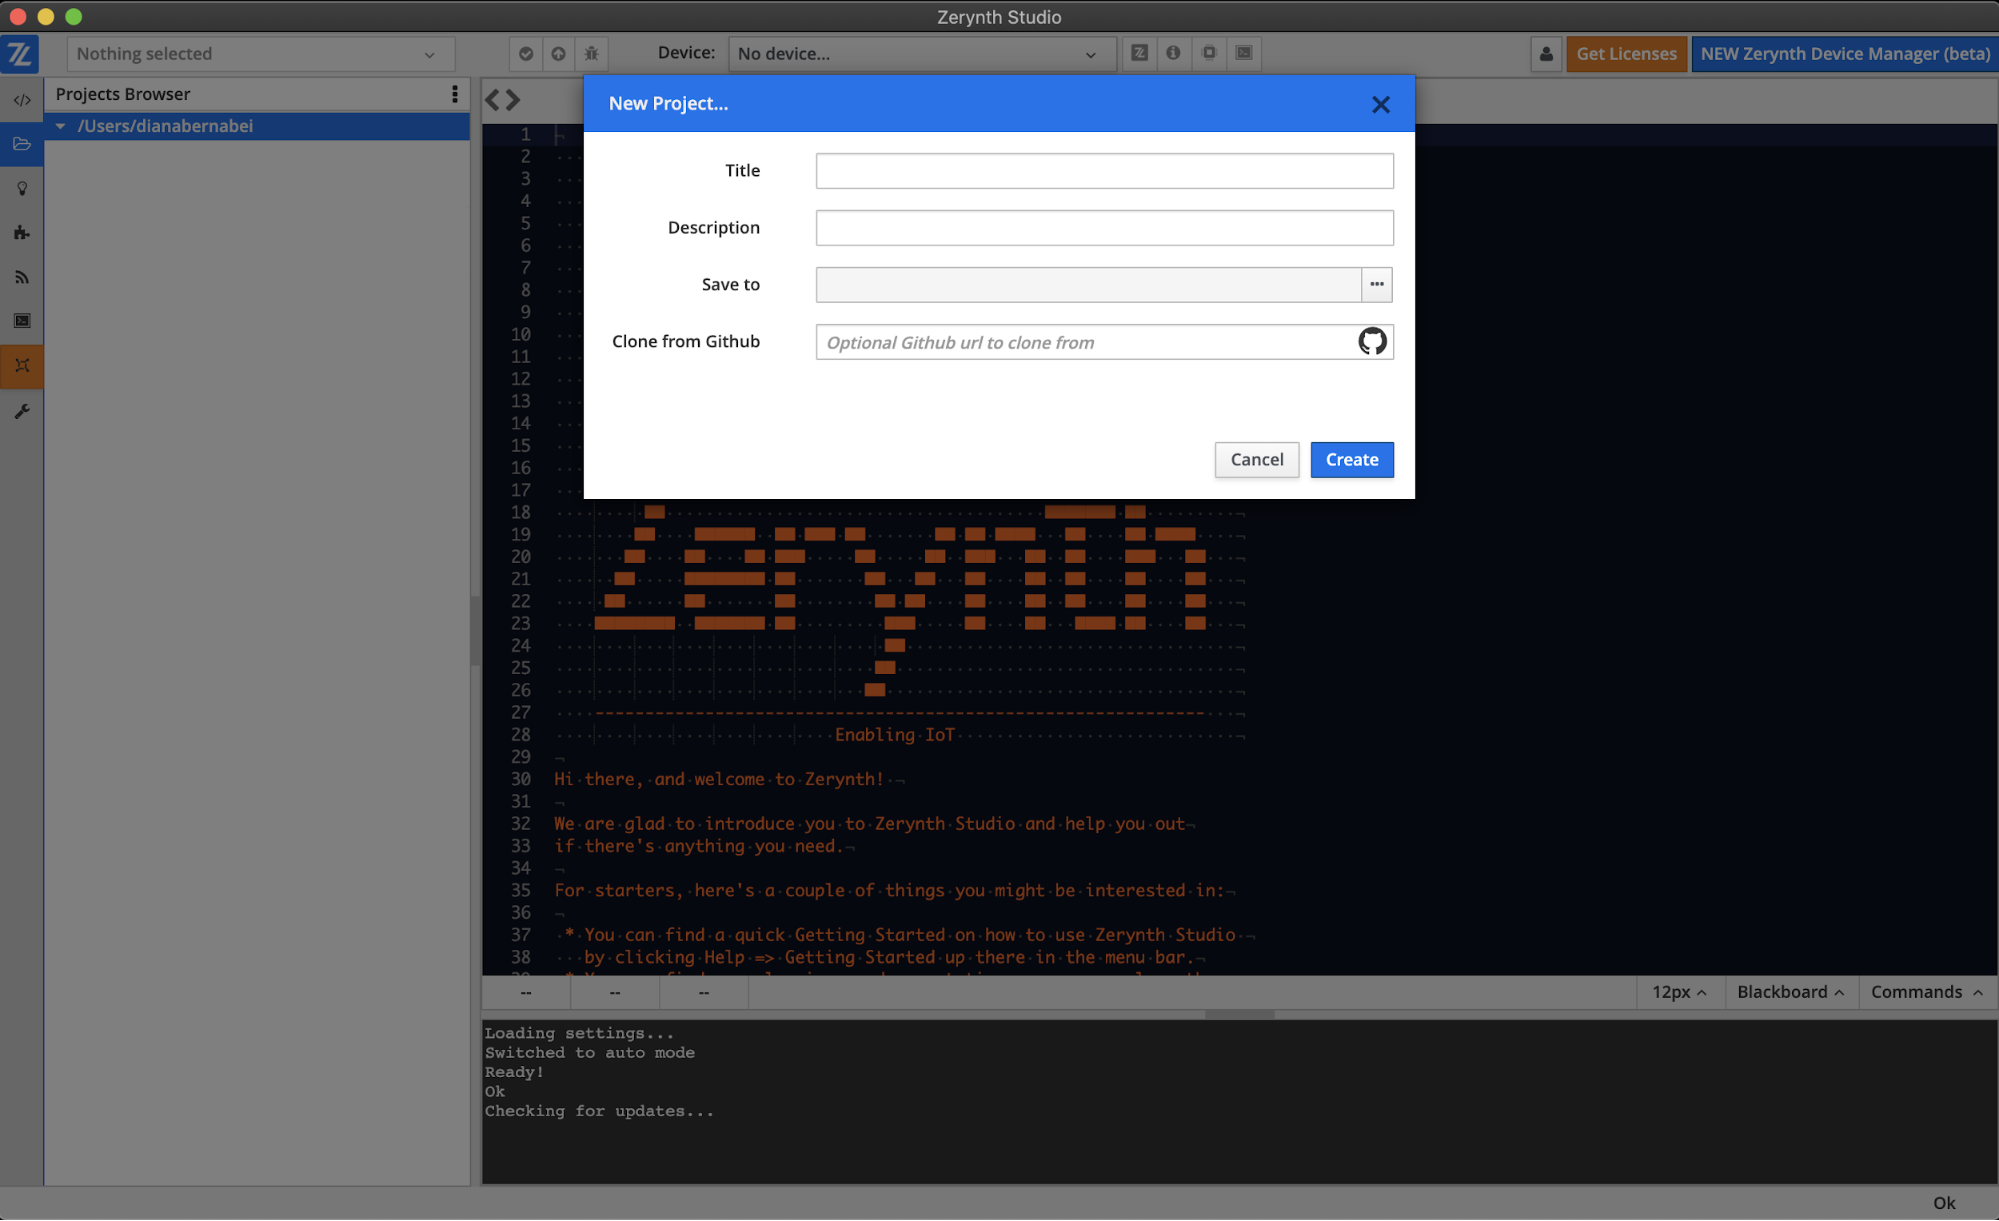Image resolution: width=1999 pixels, height=1221 pixels.
Task: Collapse the /Users/dianabernabei tree folder
Action: (61, 126)
